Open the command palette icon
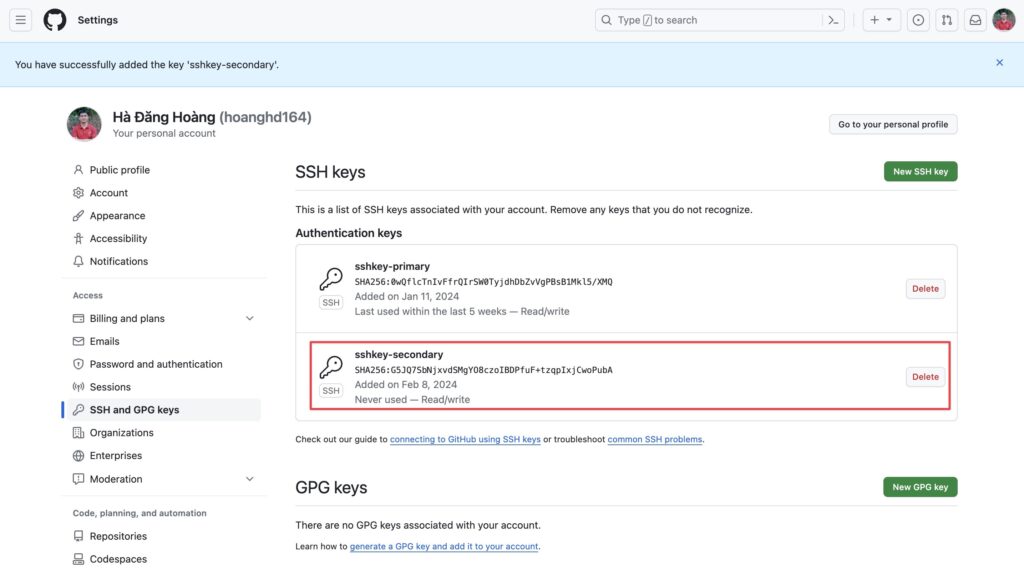Screen dimensions: 1024x569 (x=833, y=20)
